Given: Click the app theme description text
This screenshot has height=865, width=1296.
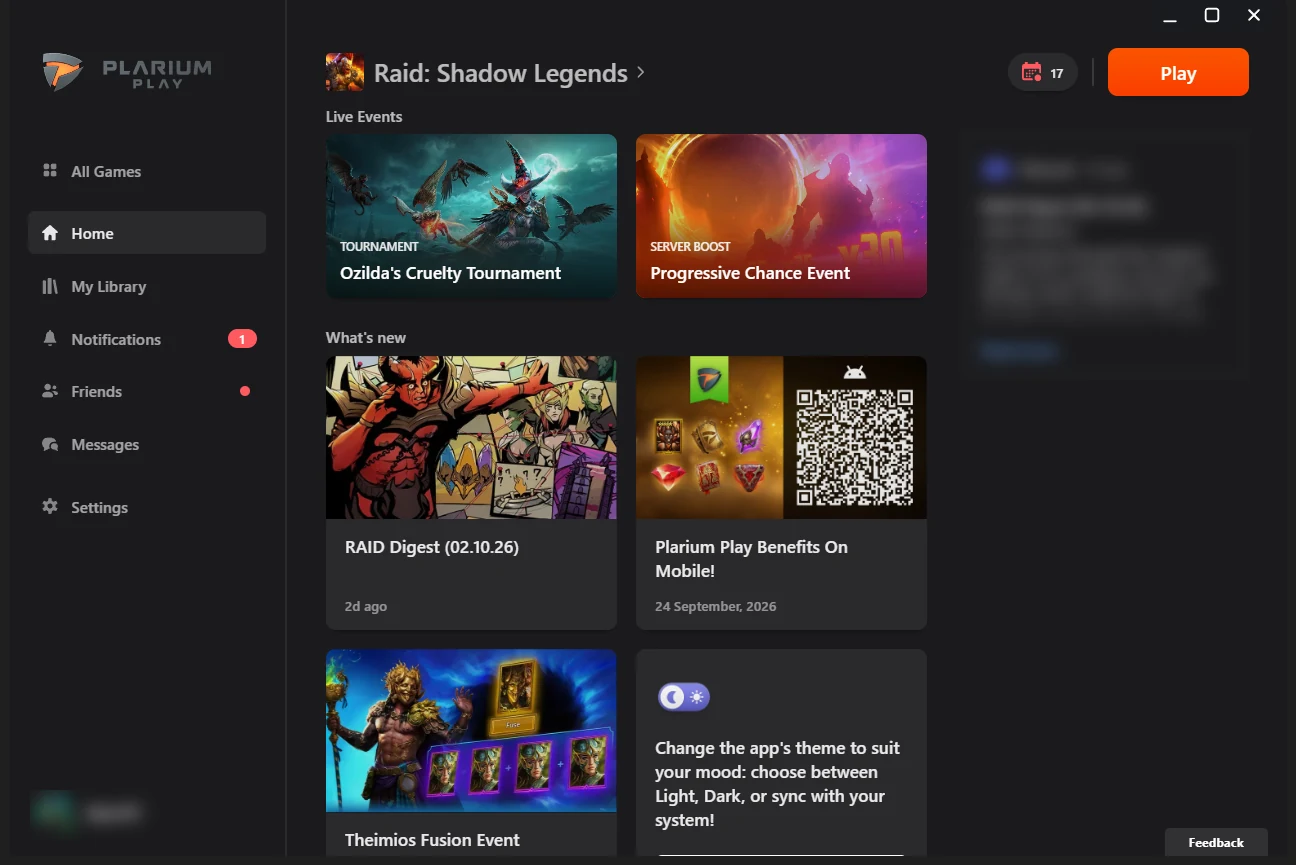Looking at the screenshot, I should (777, 784).
